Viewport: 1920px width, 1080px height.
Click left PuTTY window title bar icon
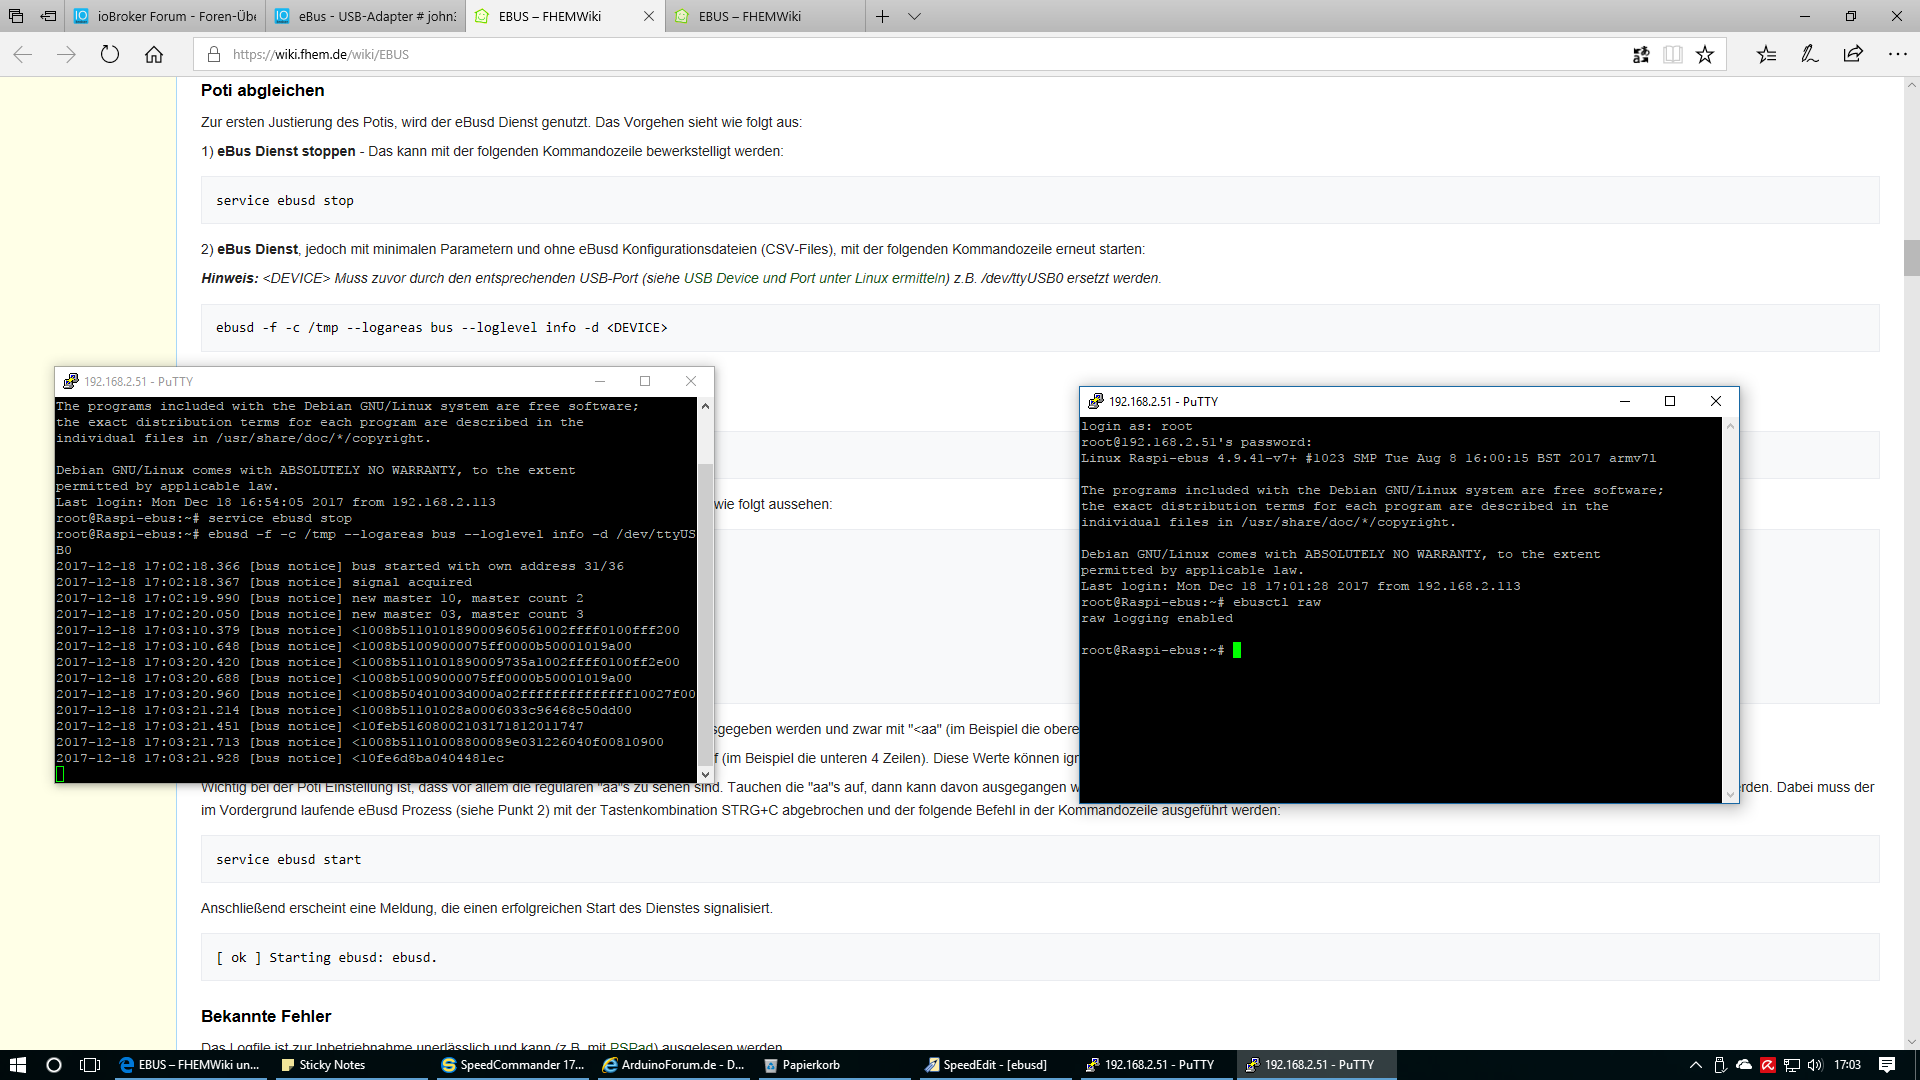point(70,381)
